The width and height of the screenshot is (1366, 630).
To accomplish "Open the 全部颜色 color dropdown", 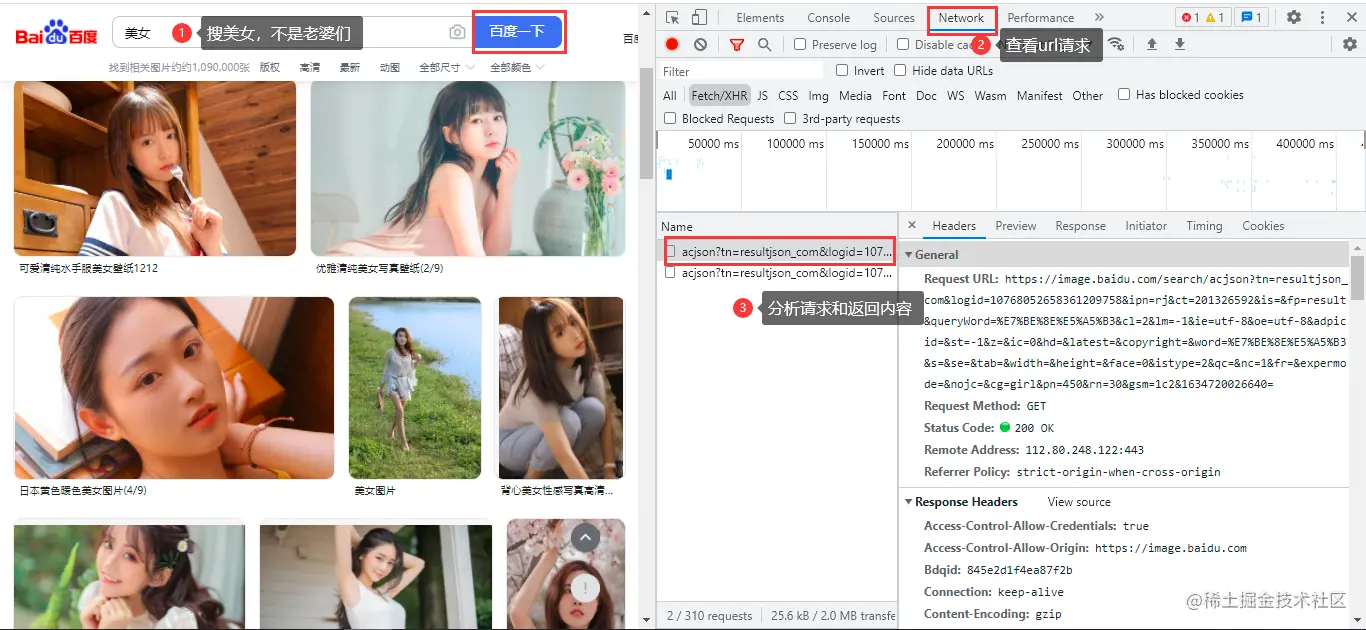I will pos(517,67).
